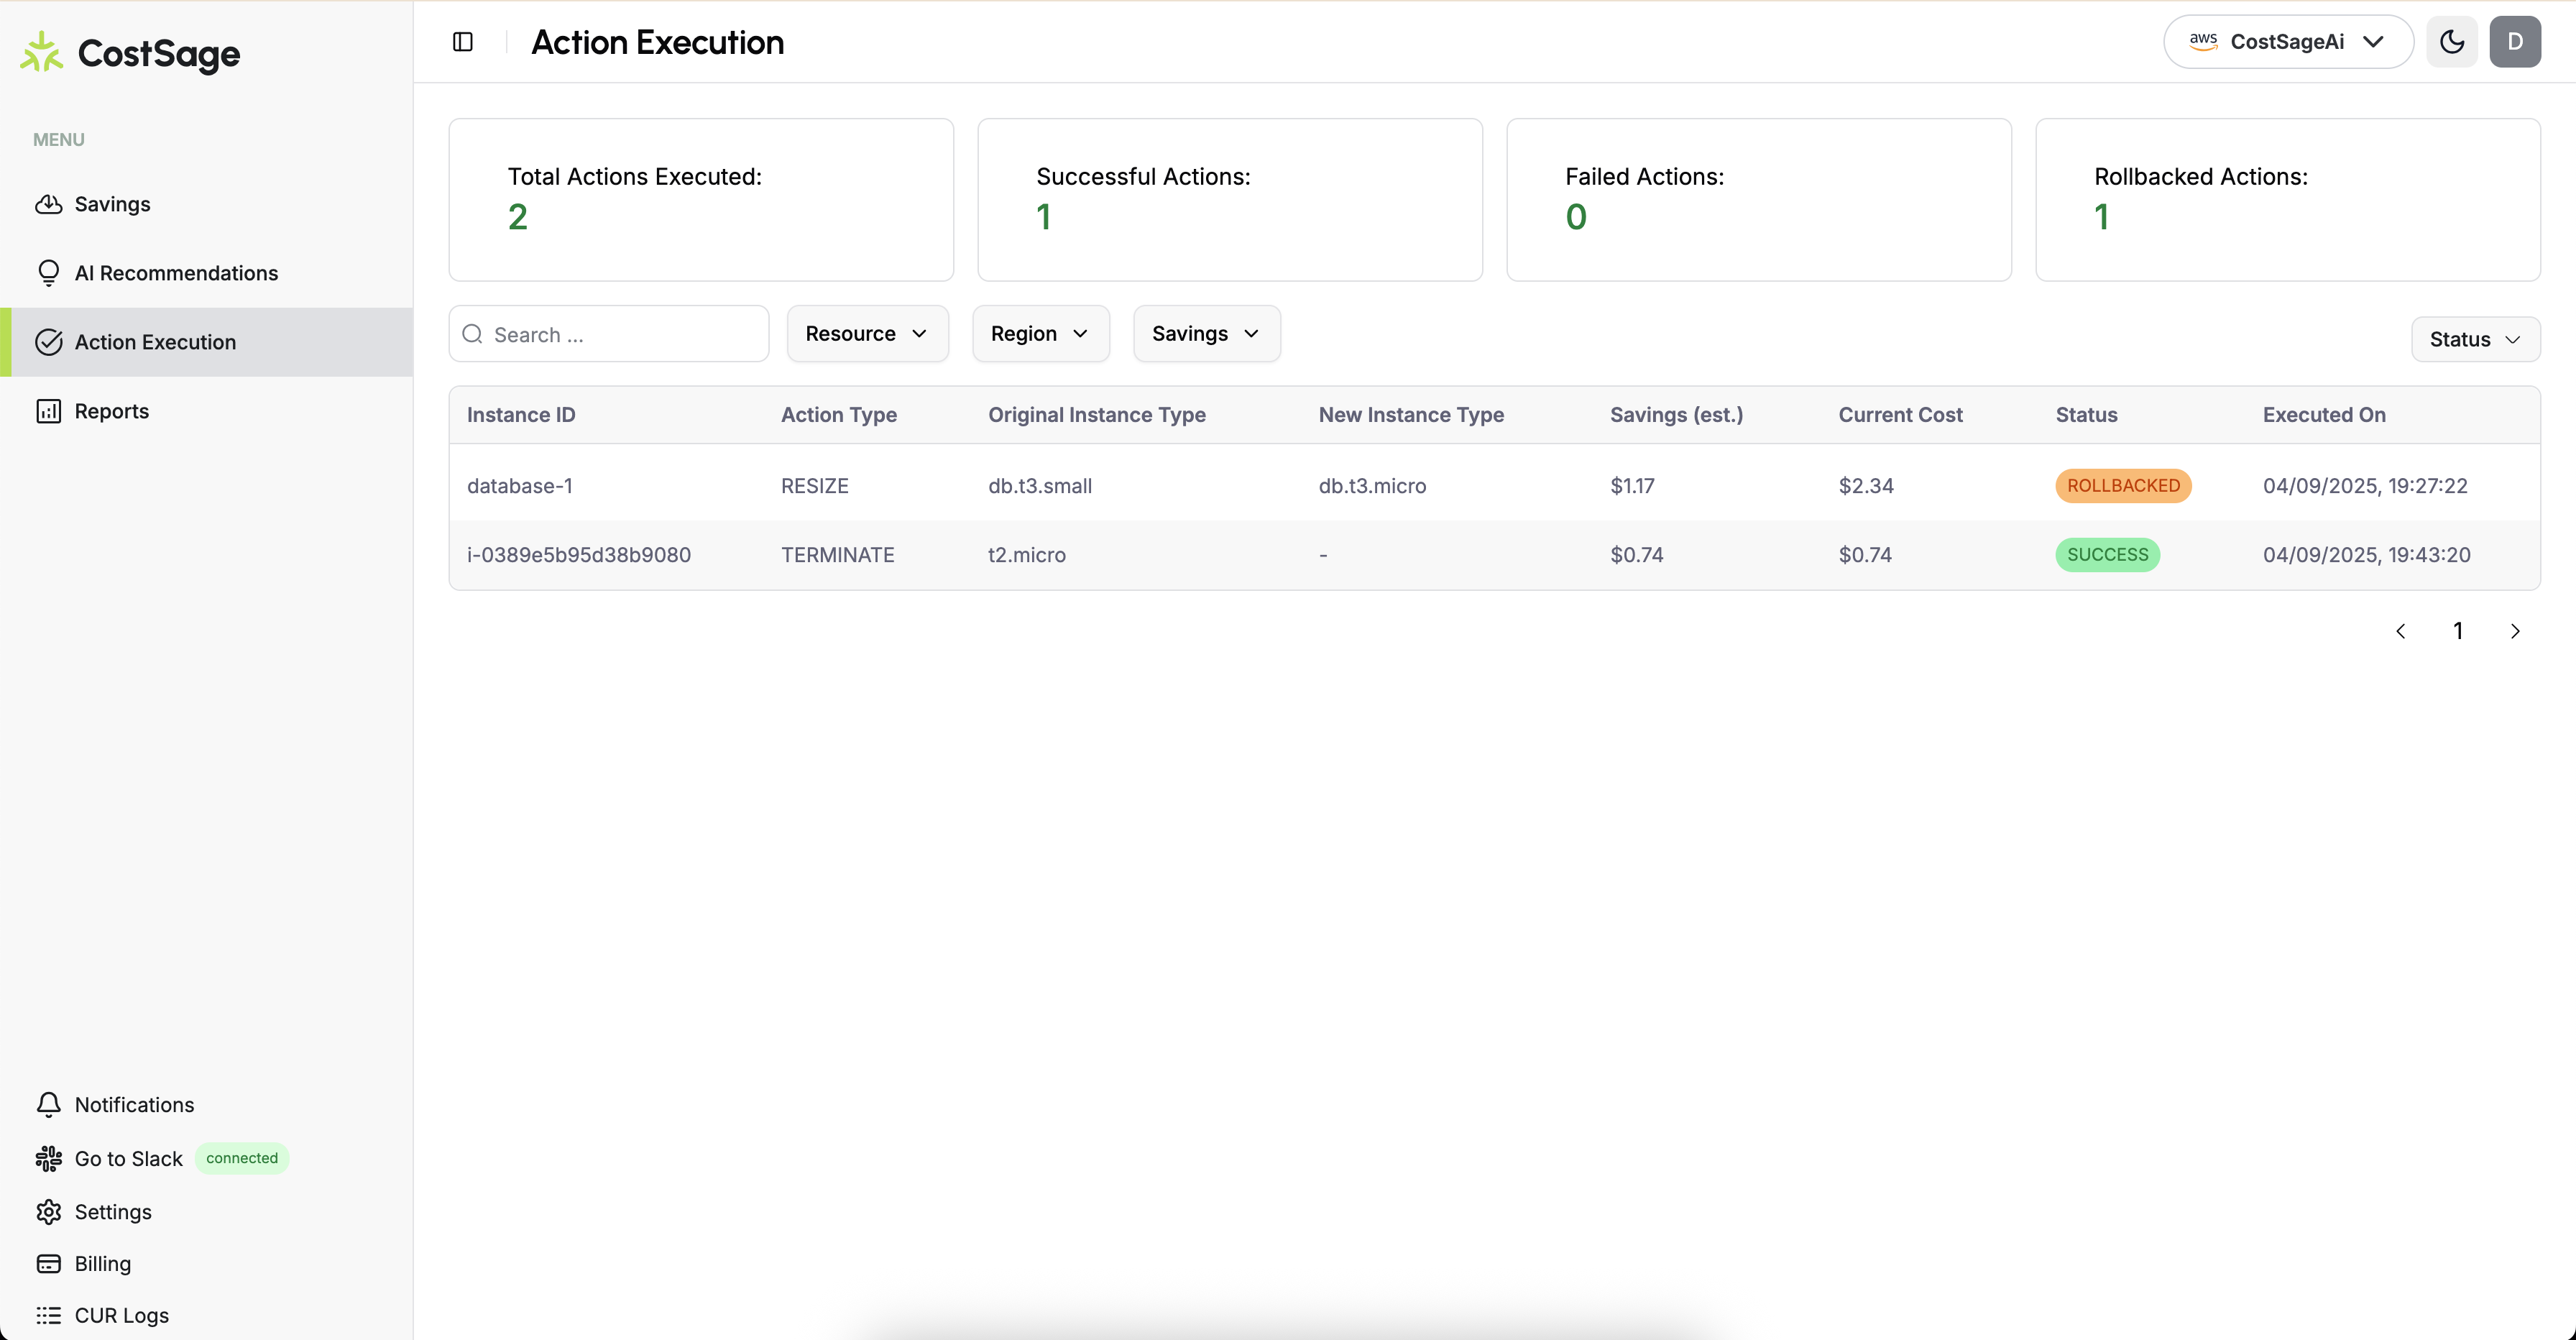Open the user avatar D menu

[2514, 42]
